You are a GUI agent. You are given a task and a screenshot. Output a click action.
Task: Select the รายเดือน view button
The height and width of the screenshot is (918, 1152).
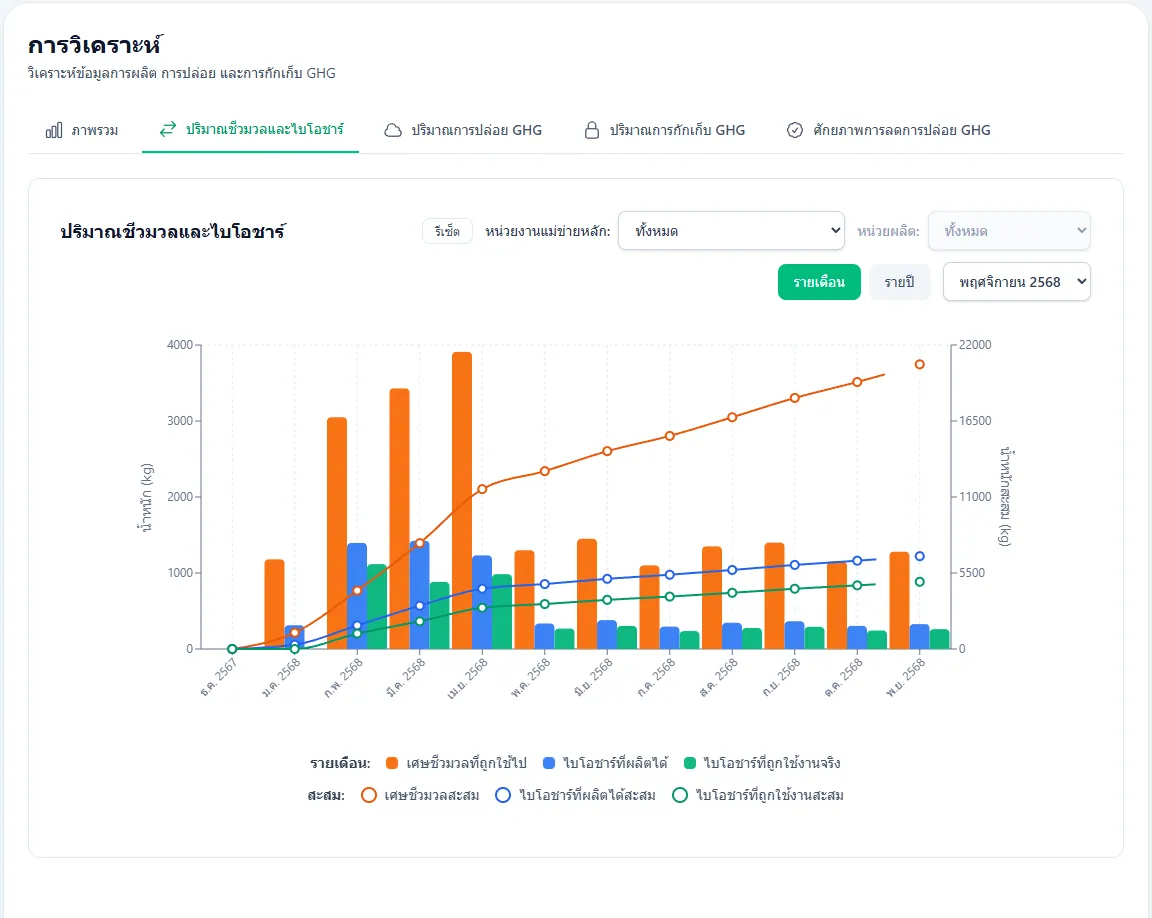819,282
